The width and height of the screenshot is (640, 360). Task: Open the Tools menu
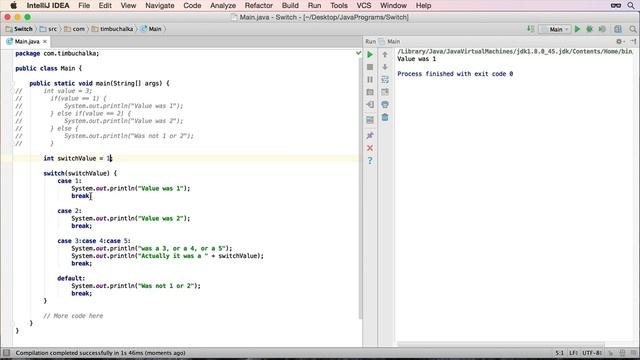pos(339,6)
